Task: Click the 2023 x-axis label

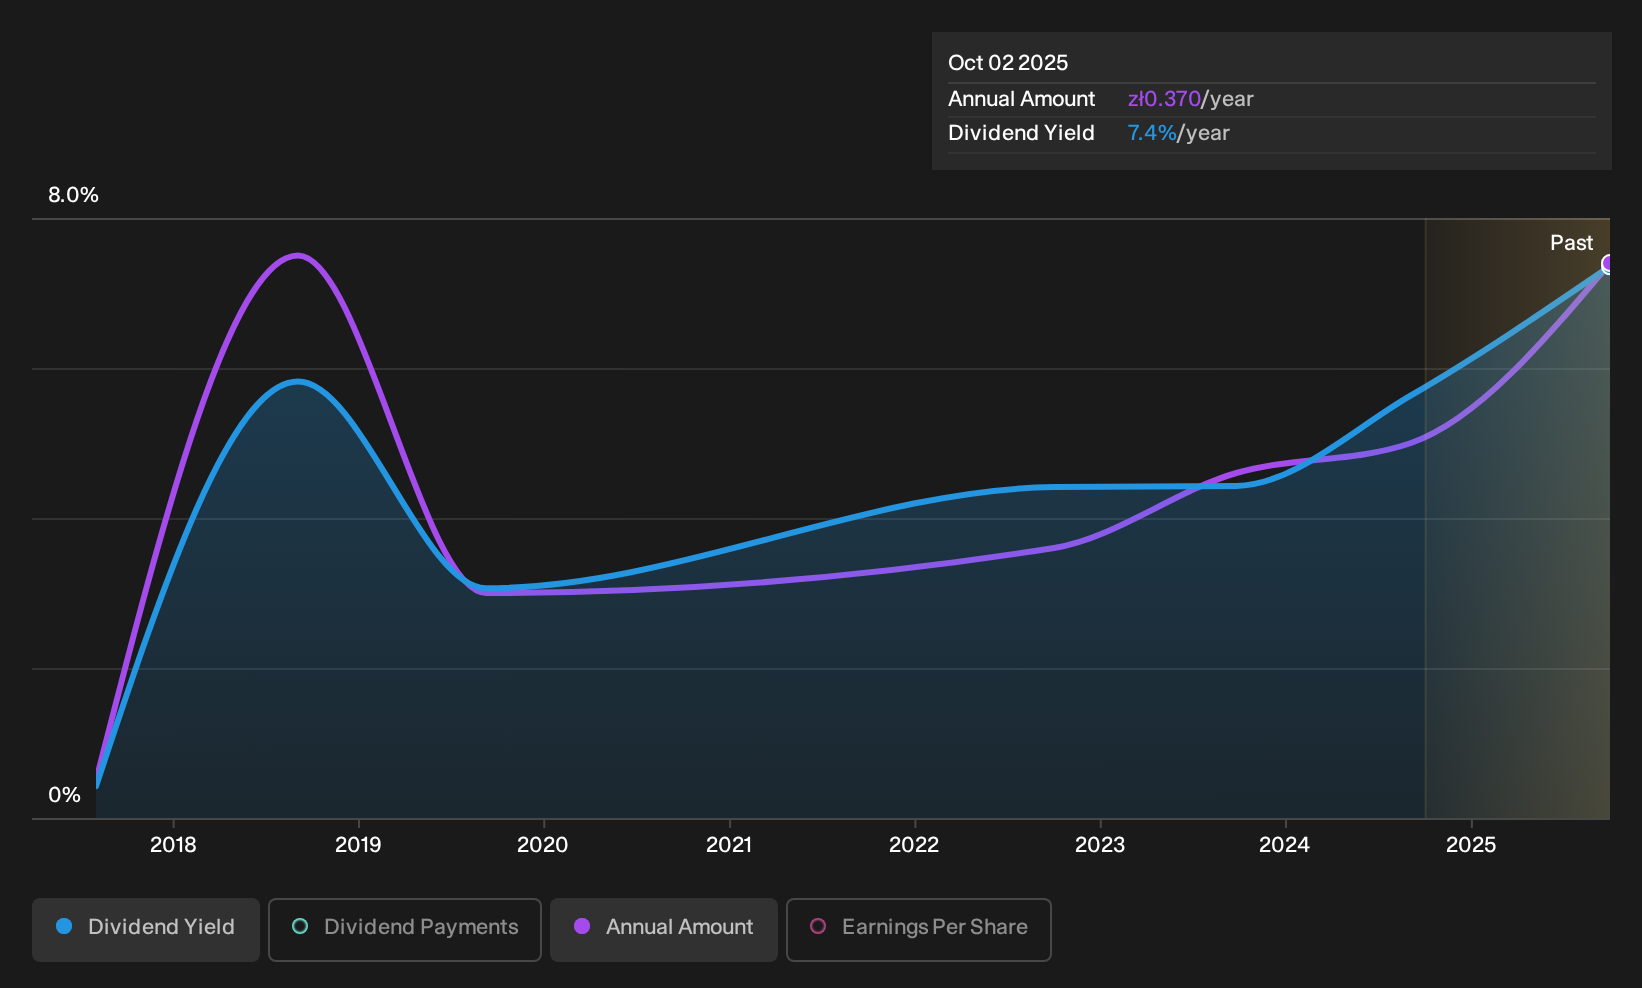Action: (x=1100, y=845)
